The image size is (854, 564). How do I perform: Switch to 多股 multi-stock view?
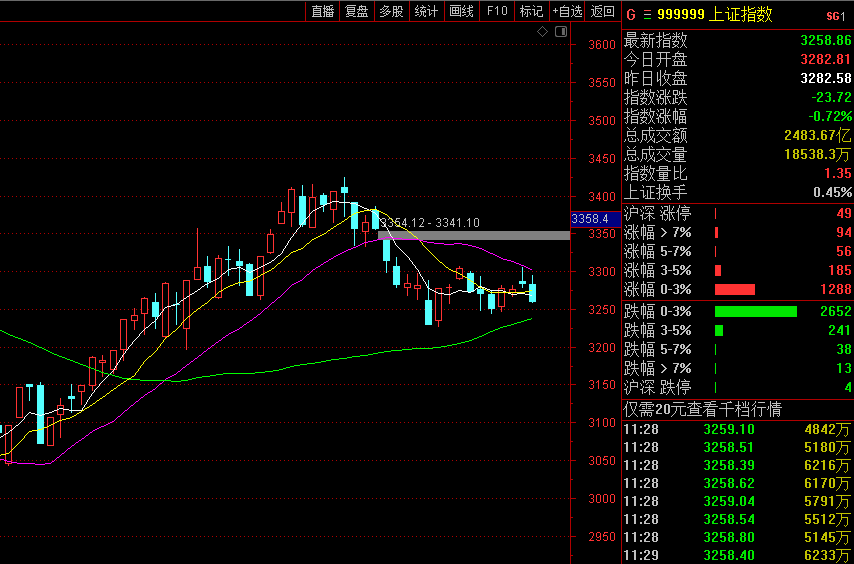391,11
